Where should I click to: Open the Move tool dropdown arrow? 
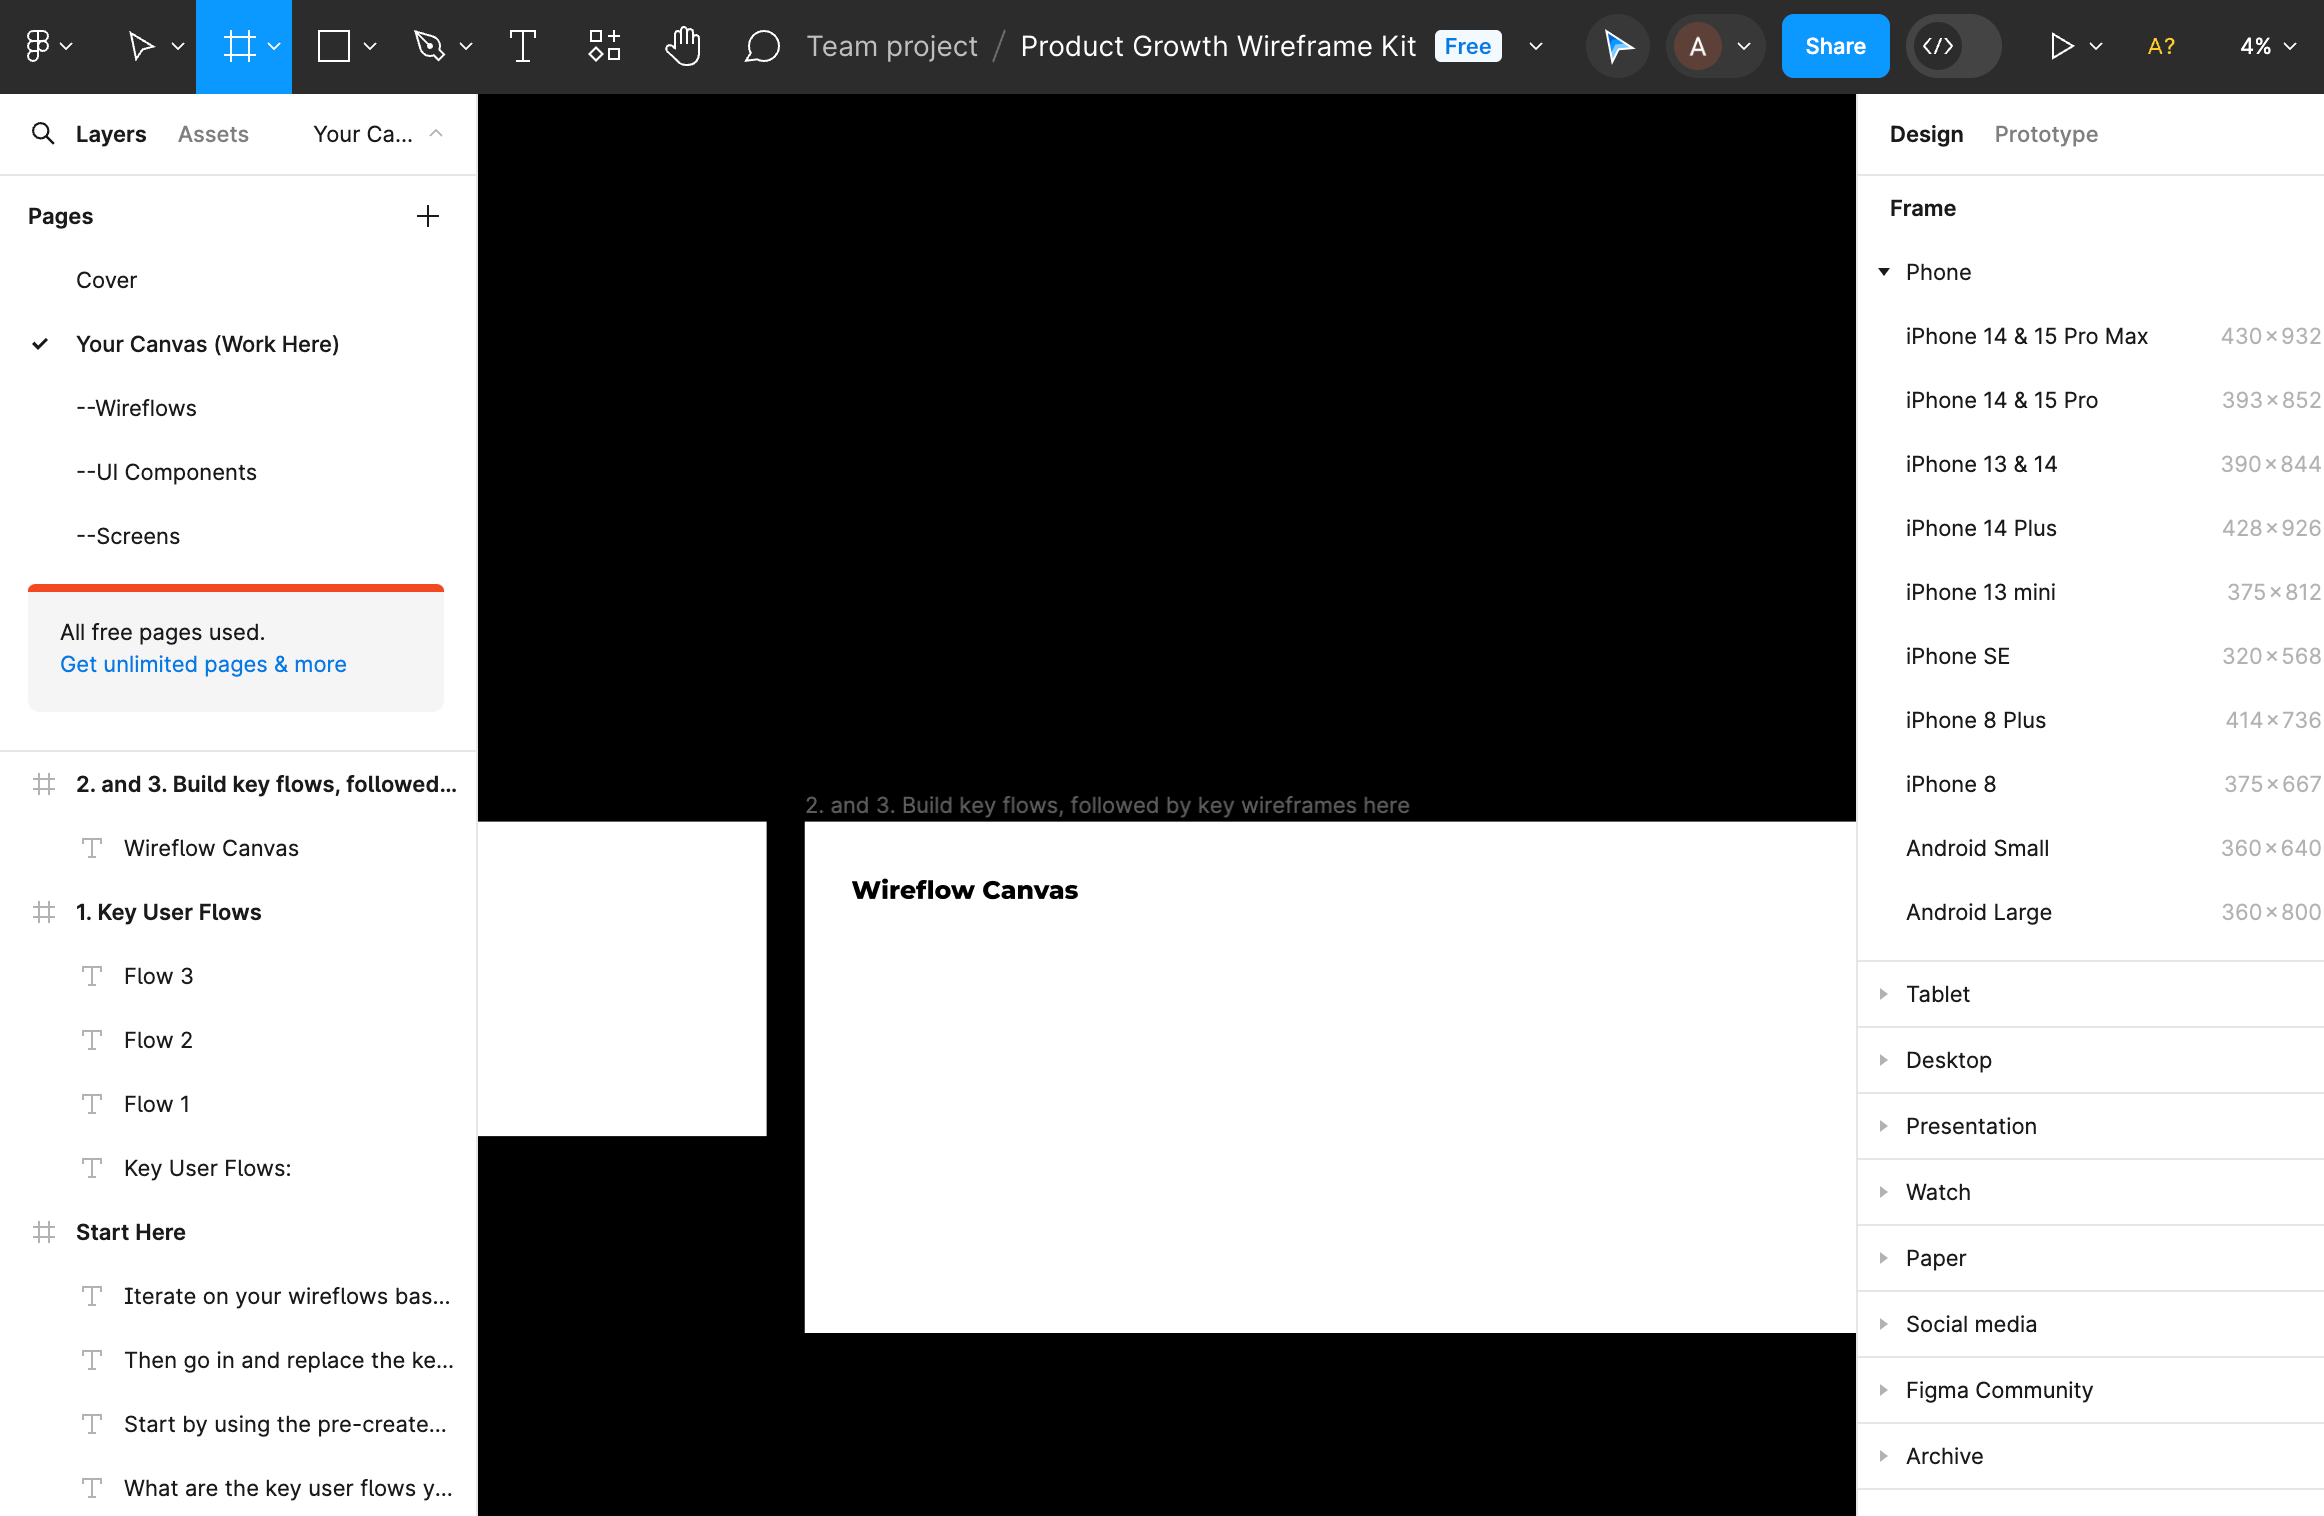click(x=178, y=46)
